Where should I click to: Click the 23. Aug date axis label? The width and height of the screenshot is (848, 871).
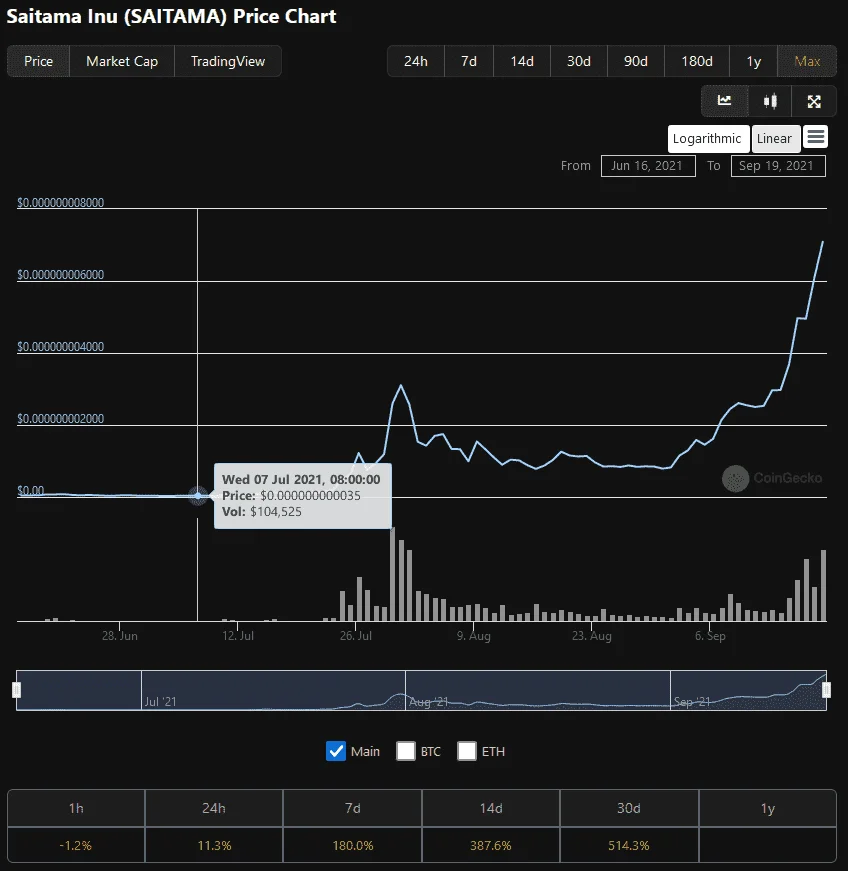click(592, 635)
